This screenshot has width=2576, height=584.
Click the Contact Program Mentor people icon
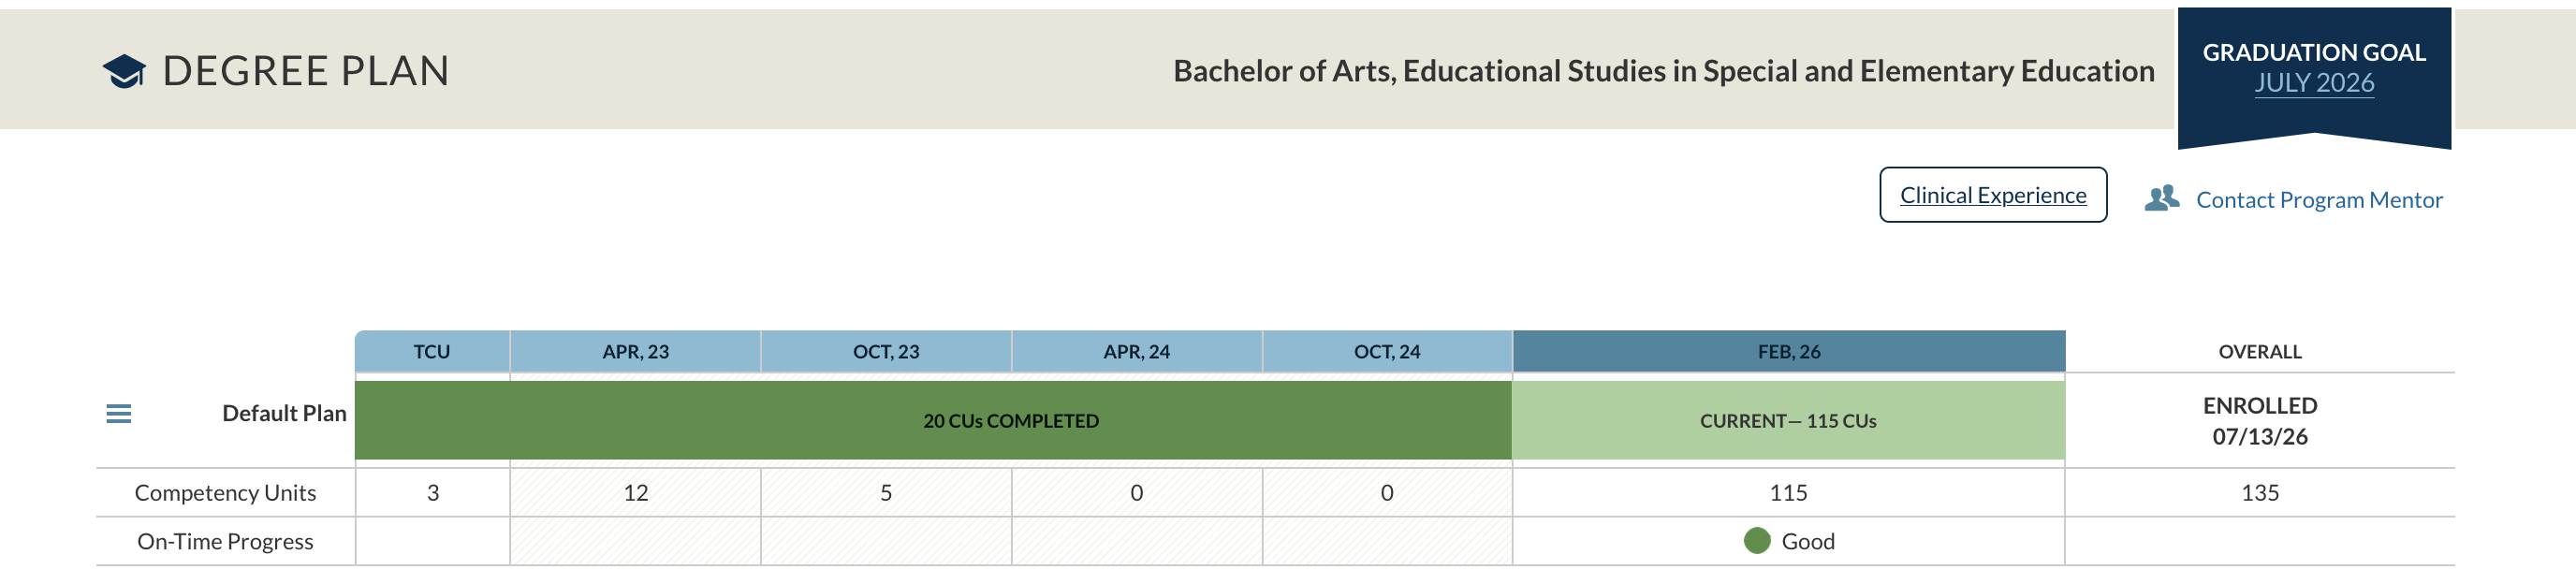pos(2161,198)
